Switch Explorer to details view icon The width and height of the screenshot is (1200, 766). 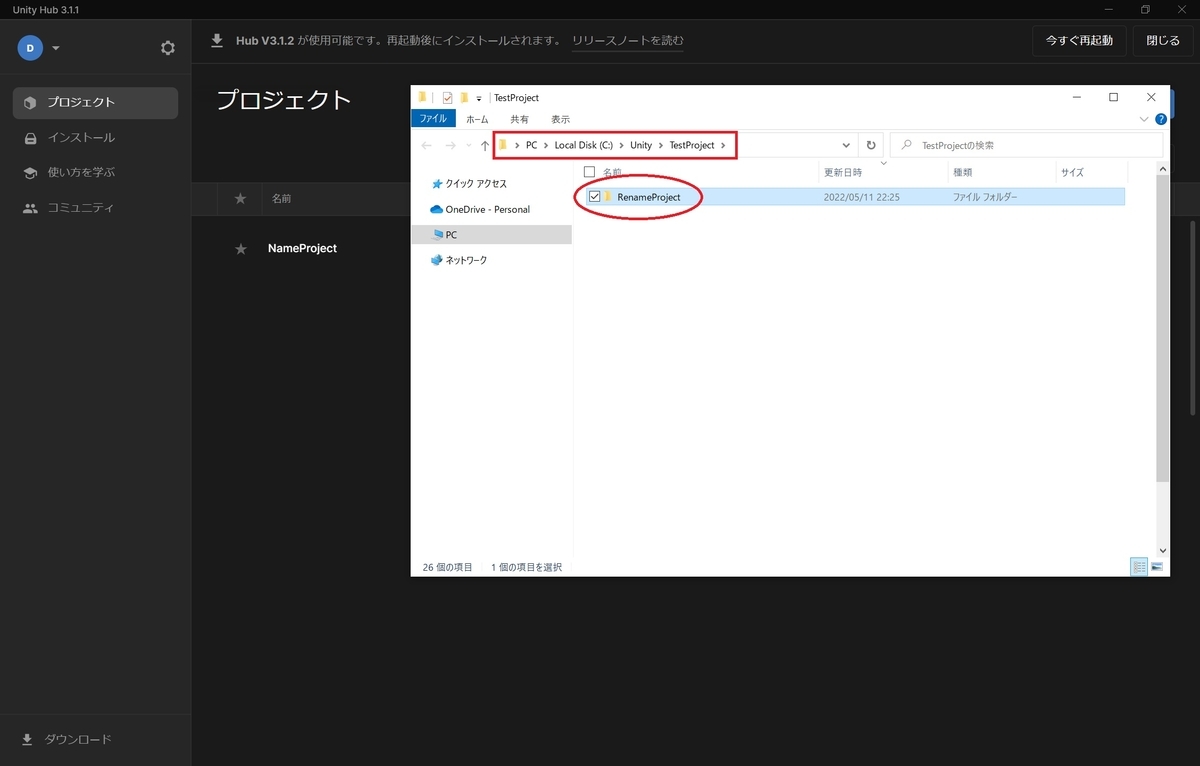(x=1139, y=567)
